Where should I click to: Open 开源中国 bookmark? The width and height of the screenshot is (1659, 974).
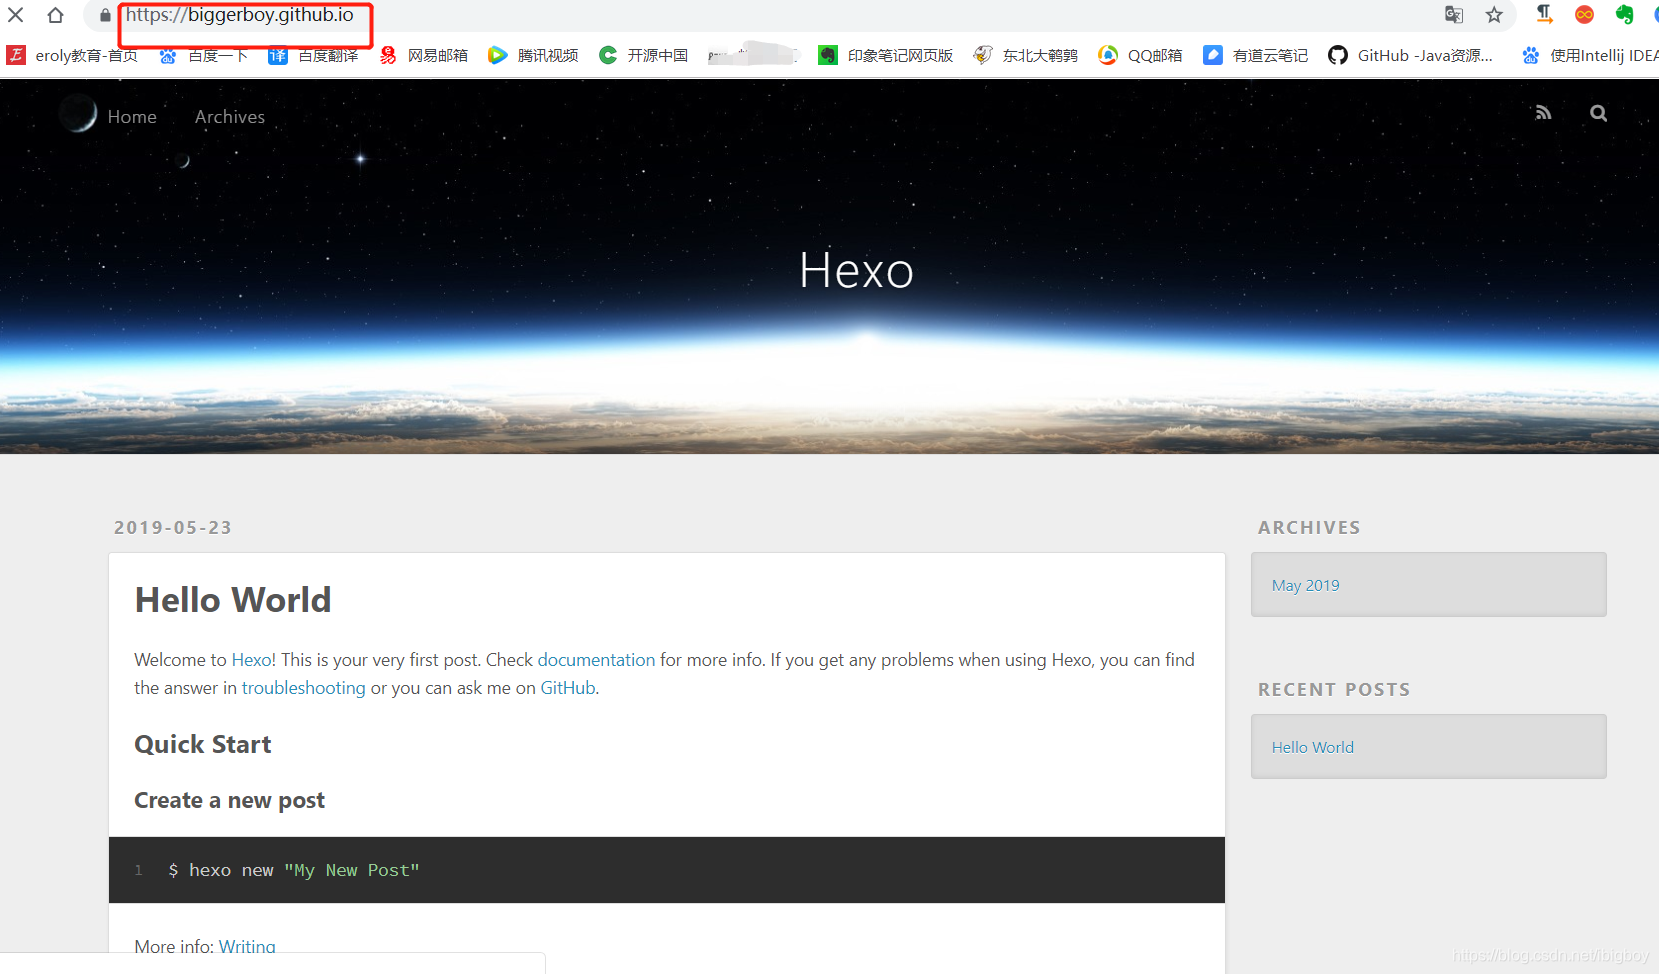[x=643, y=55]
